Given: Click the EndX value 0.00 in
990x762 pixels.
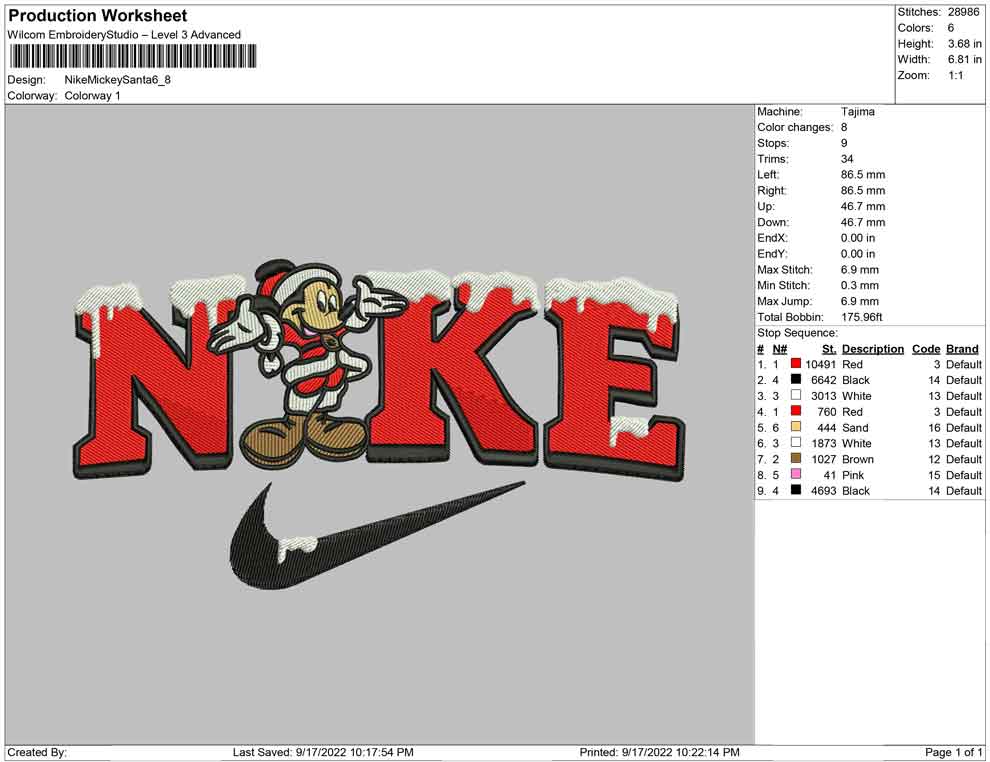Looking at the screenshot, I should 857,238.
